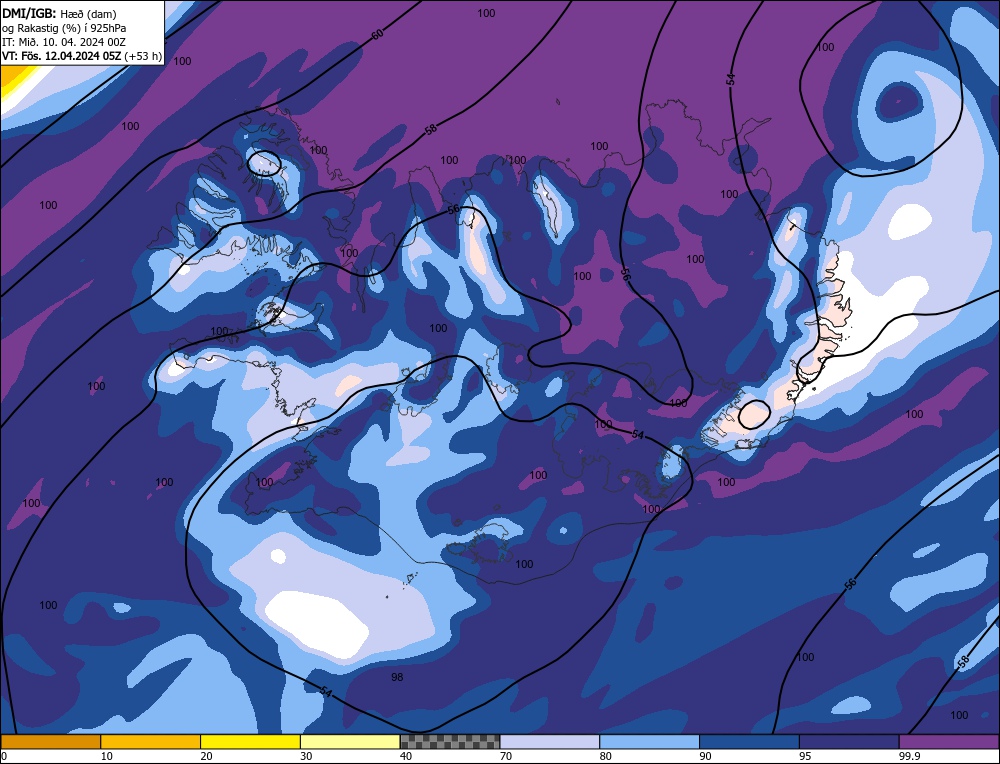Viewport: 1000px width, 764px height.
Task: Click the legend tick label '80'
Action: click(606, 756)
